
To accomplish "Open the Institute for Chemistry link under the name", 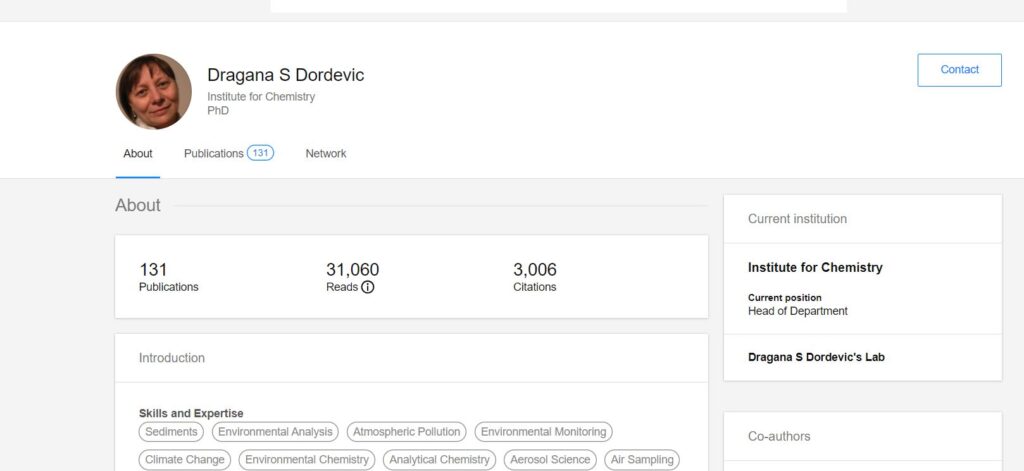I will (261, 97).
